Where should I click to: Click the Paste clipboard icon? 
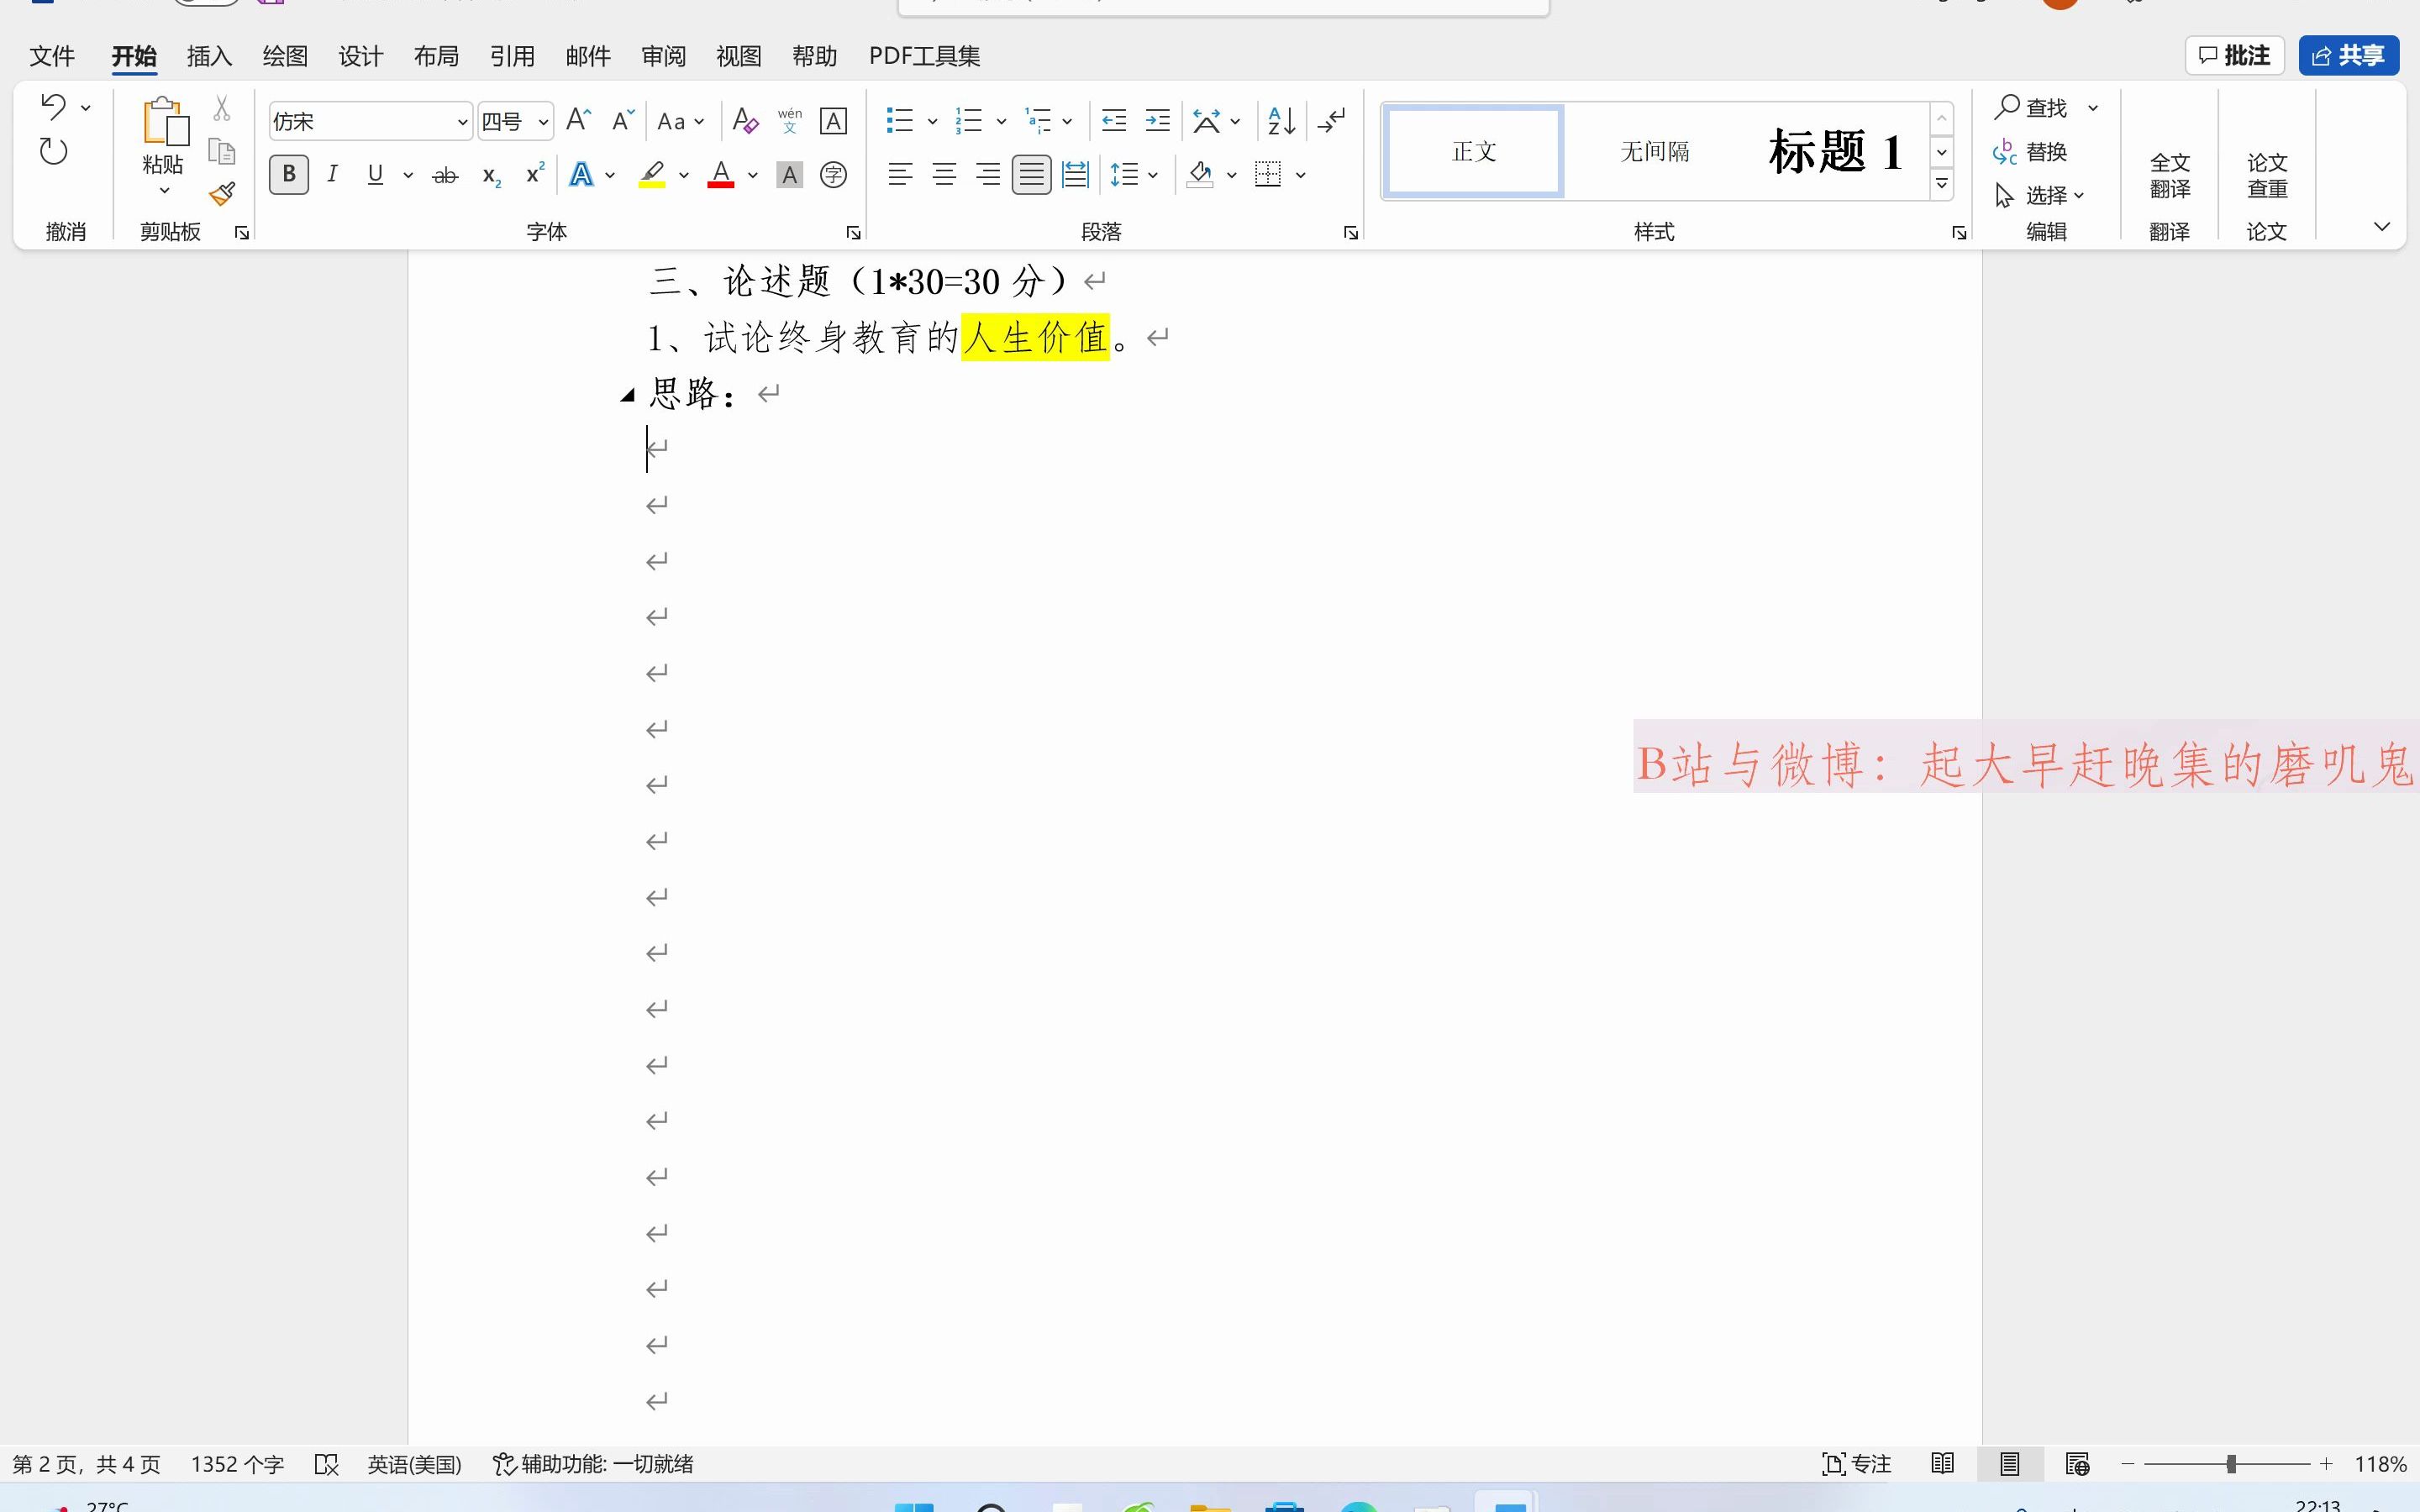(x=165, y=123)
